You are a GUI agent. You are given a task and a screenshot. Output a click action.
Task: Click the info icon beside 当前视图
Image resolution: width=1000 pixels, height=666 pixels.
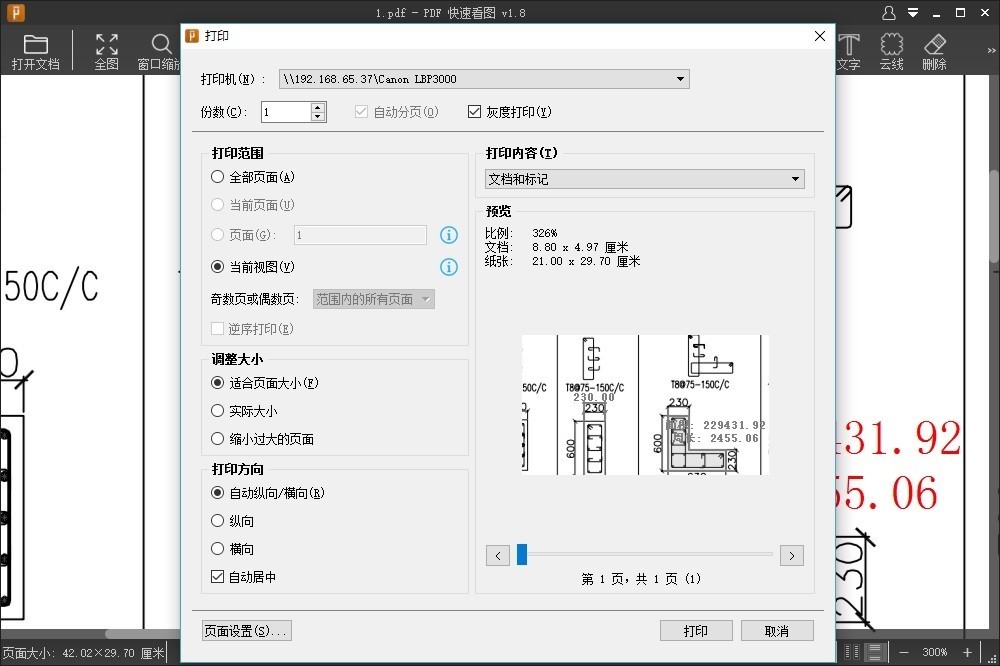(449, 267)
